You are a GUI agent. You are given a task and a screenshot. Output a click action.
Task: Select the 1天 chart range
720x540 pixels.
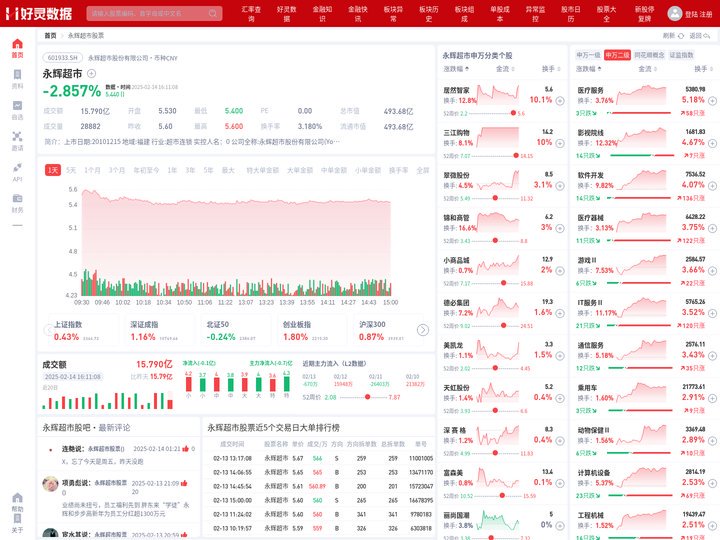click(53, 170)
